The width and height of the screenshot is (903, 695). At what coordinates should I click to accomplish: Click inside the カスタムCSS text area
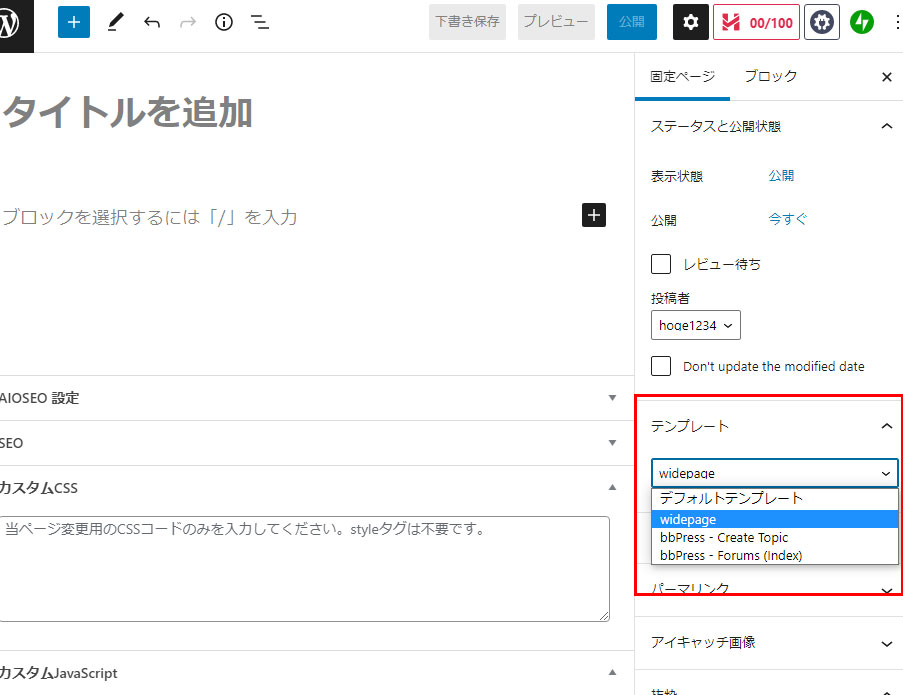tap(304, 568)
